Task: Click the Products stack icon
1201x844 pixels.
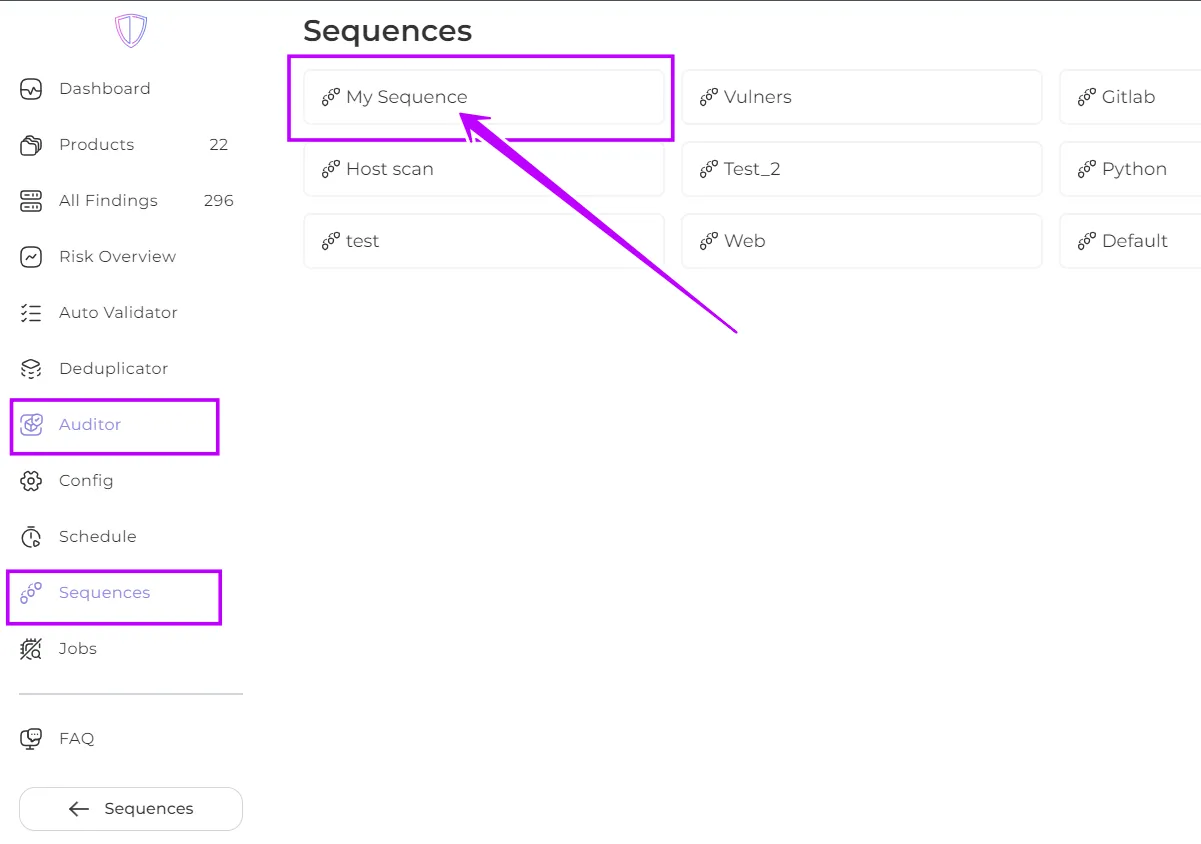Action: [x=31, y=145]
